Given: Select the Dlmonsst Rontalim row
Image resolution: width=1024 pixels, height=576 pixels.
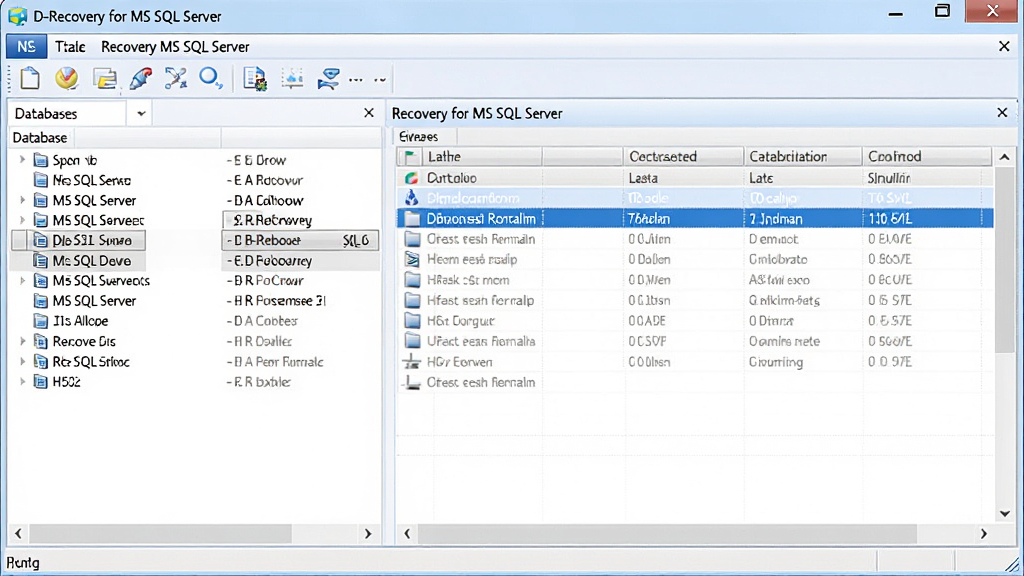Looking at the screenshot, I should coord(695,219).
